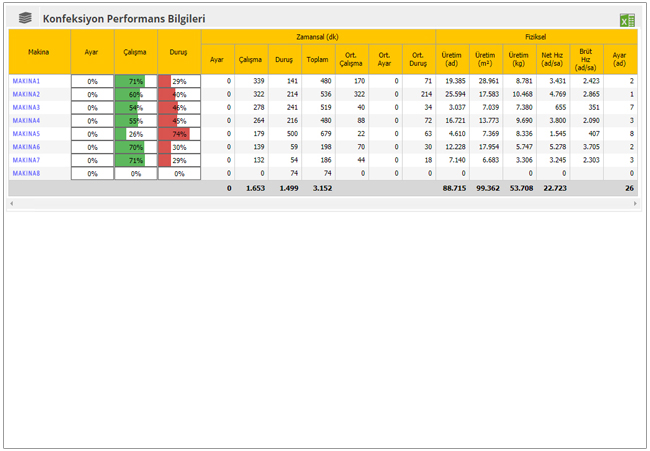Image resolution: width=650 pixels, height=451 pixels.
Task: Open the MAKINA3 machine link
Action: (x=26, y=107)
